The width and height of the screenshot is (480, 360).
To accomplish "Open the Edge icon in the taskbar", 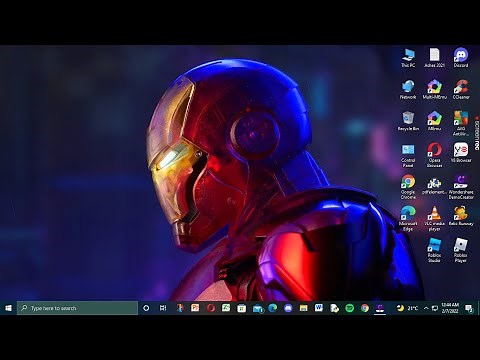I will [x=273, y=308].
